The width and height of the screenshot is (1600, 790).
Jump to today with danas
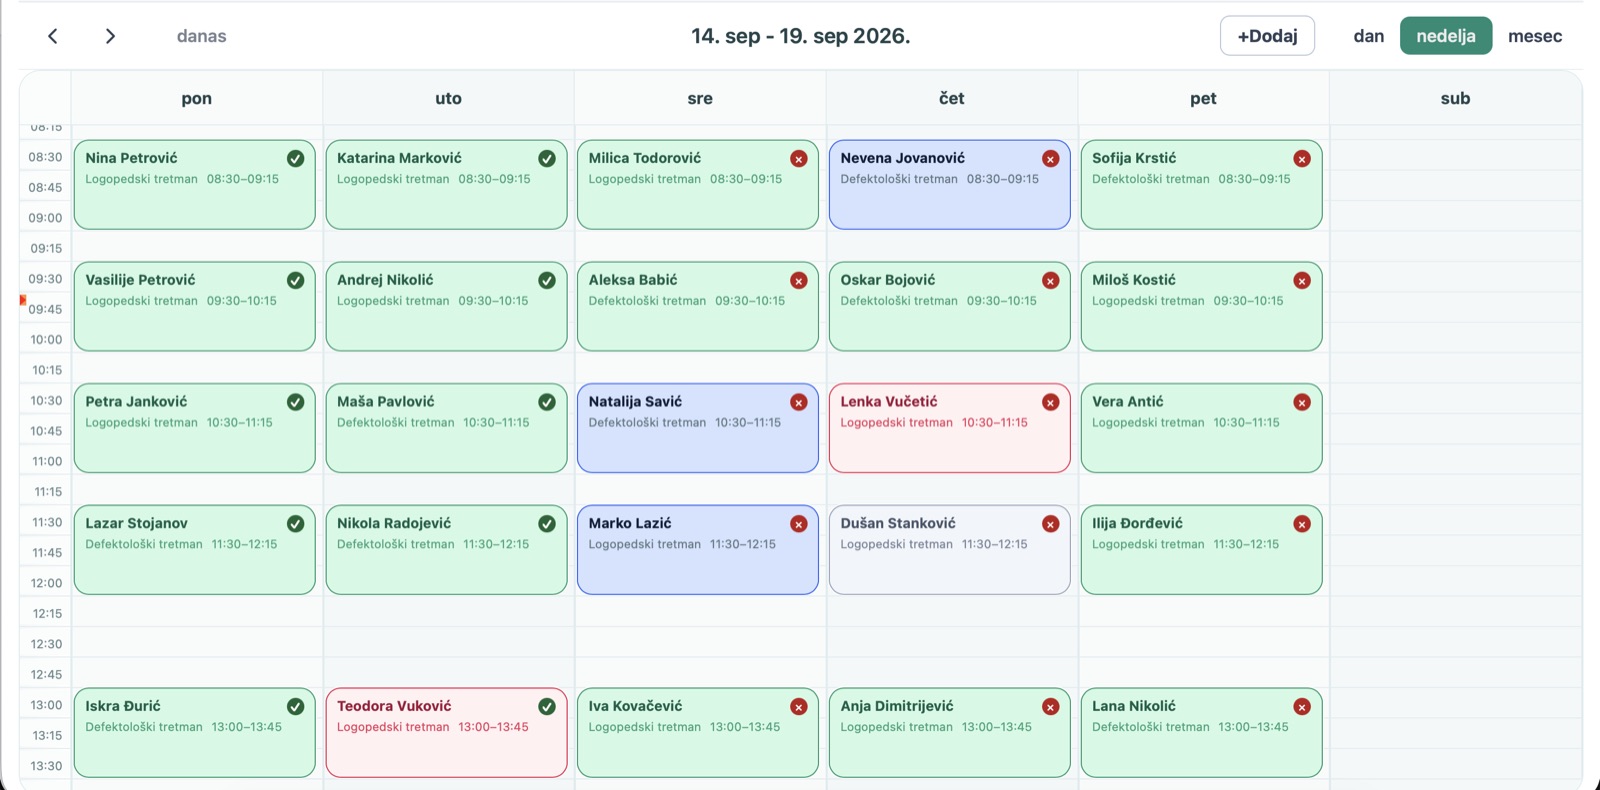(x=201, y=36)
